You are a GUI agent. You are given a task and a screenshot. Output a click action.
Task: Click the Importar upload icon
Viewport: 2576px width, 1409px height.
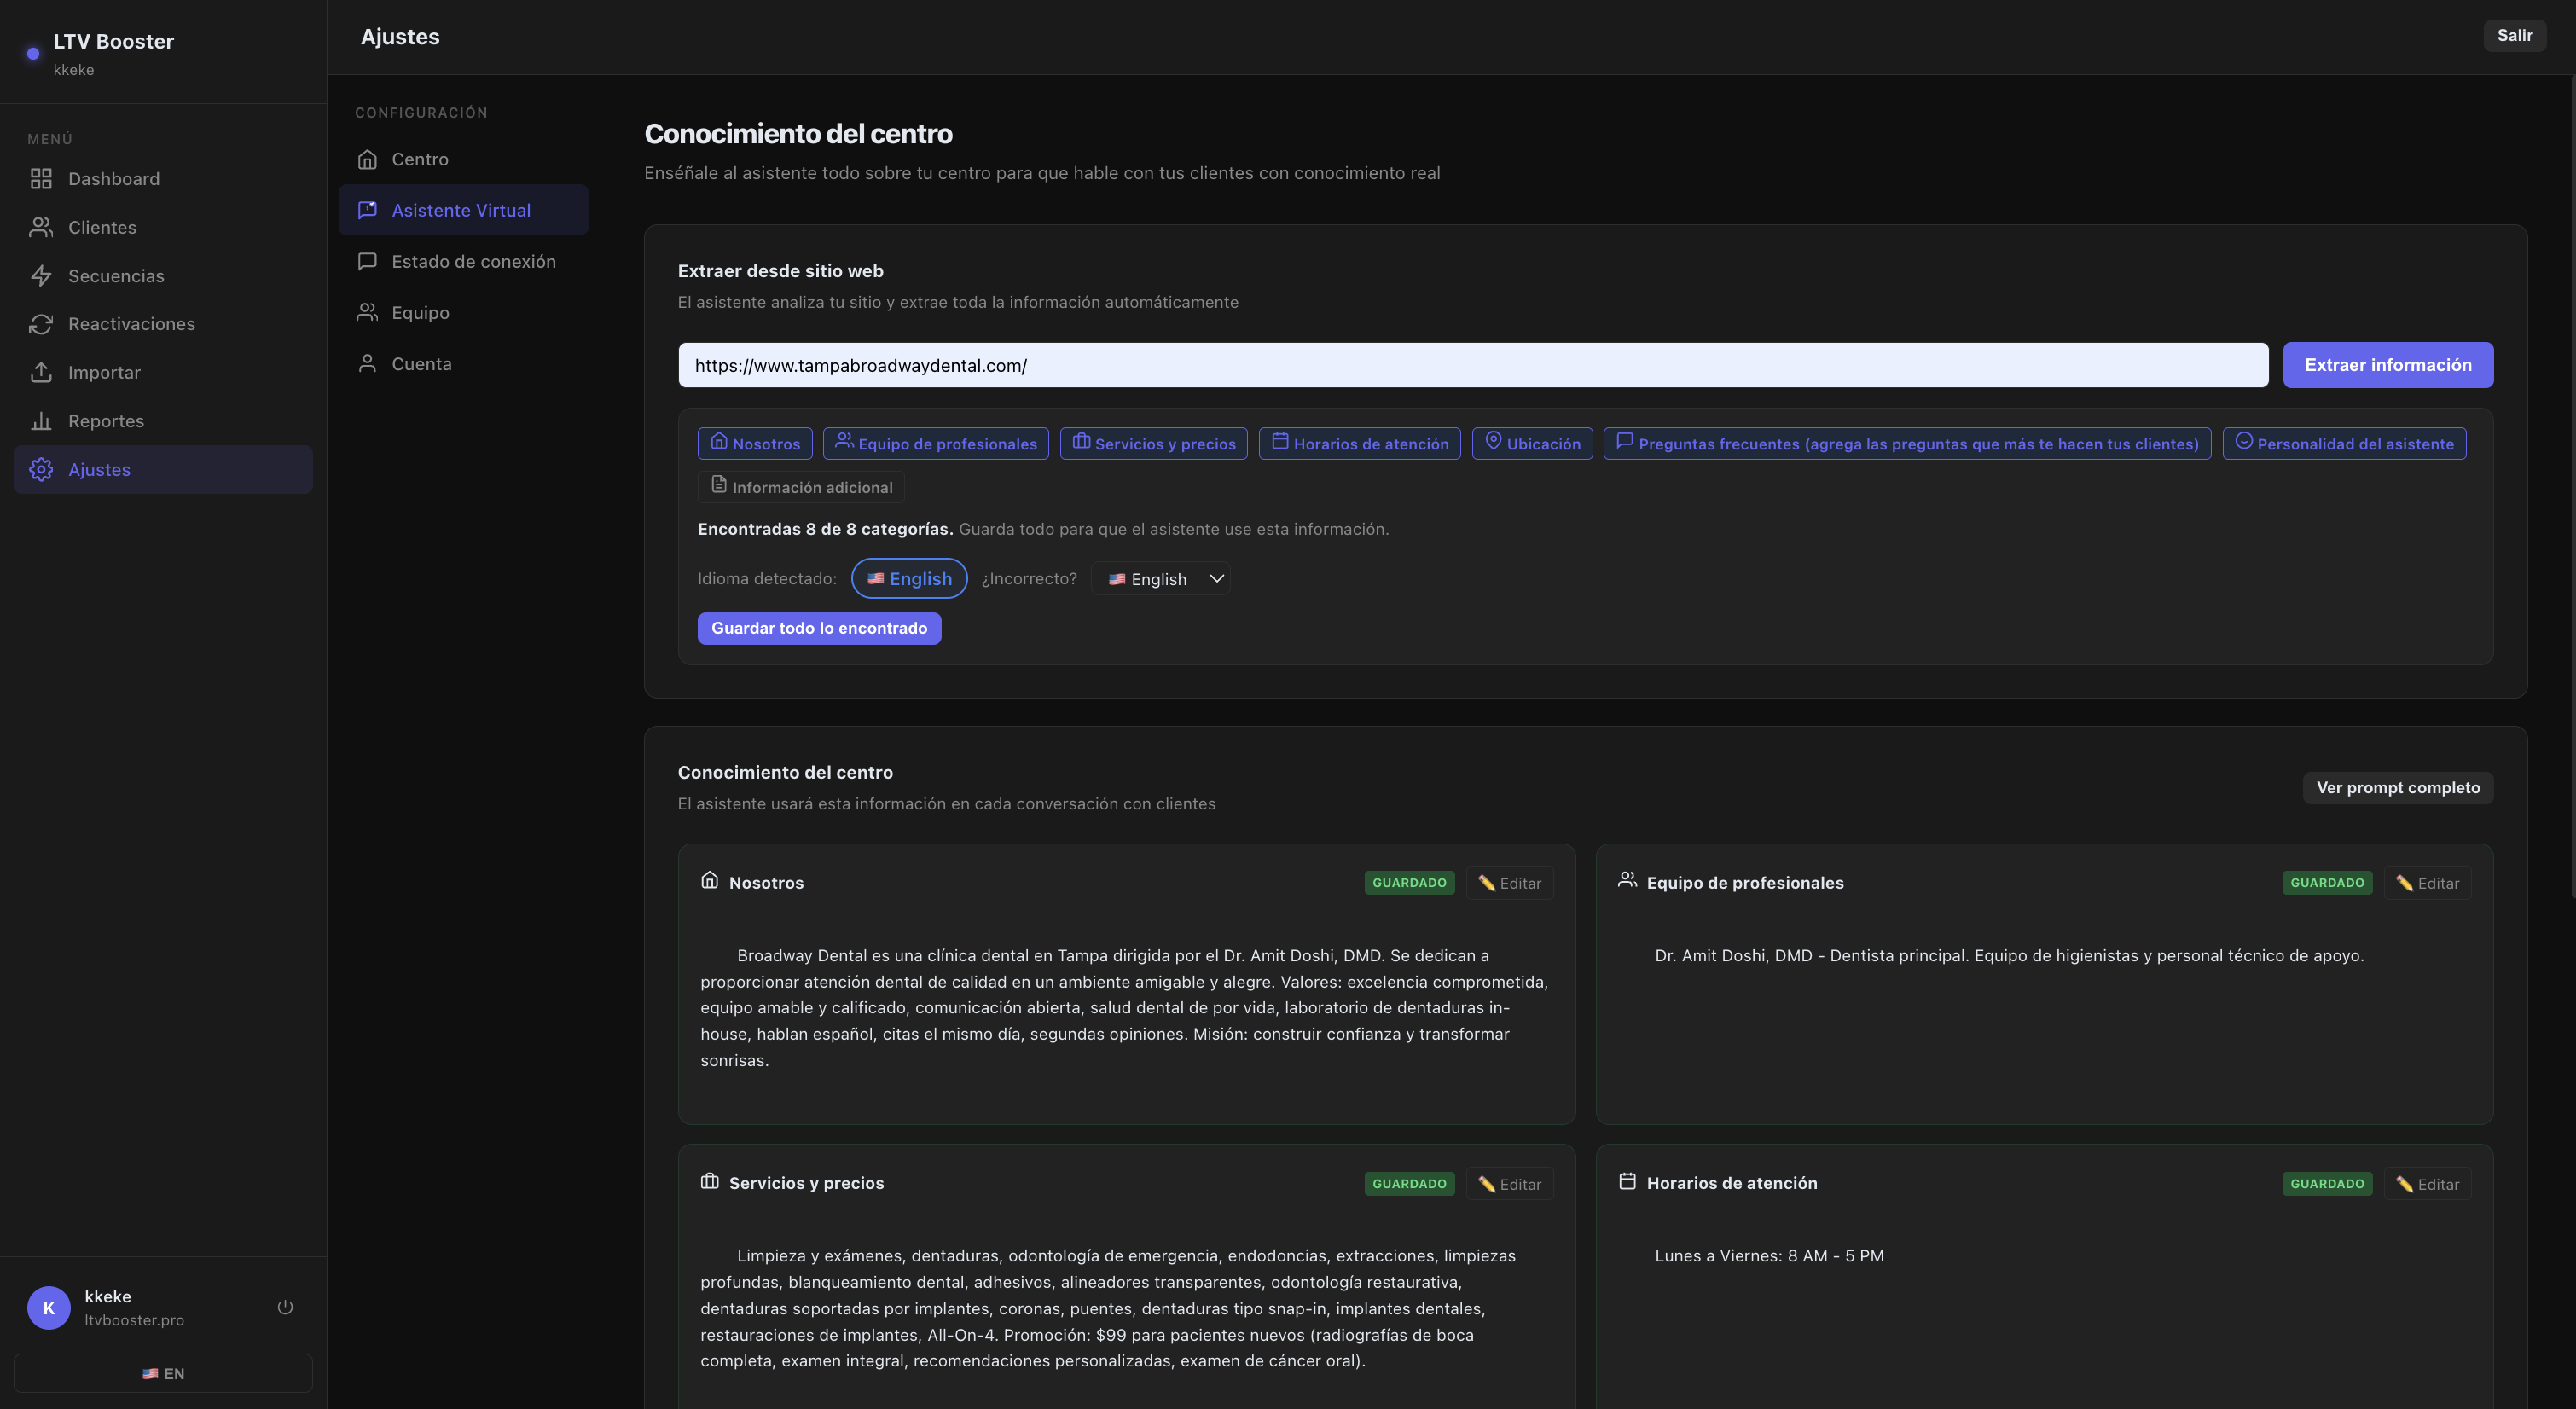41,372
